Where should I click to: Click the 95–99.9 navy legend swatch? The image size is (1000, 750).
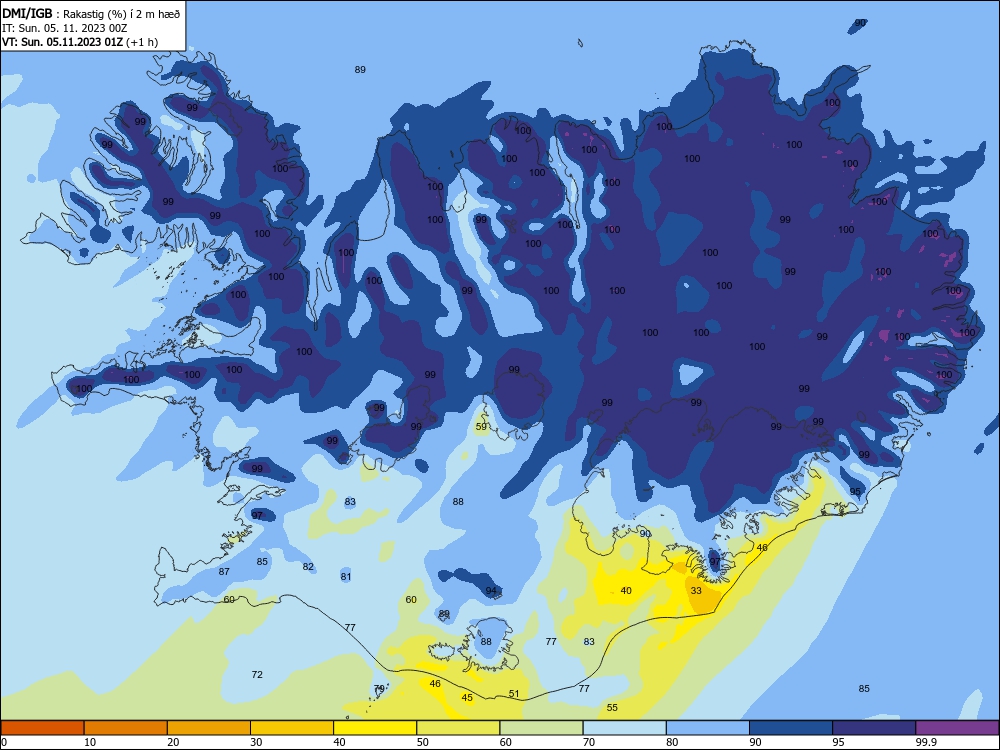[x=874, y=728]
